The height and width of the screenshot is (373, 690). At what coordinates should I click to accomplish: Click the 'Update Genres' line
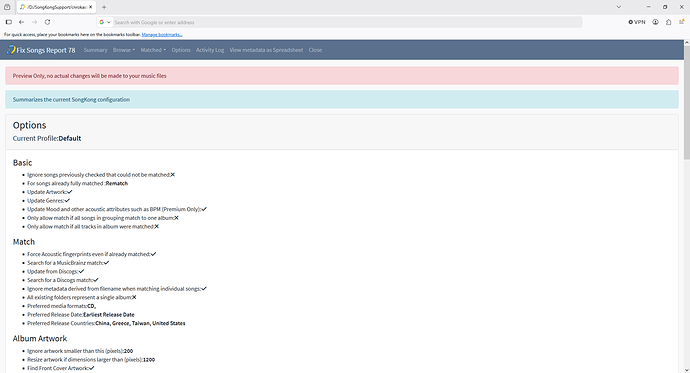(48, 201)
